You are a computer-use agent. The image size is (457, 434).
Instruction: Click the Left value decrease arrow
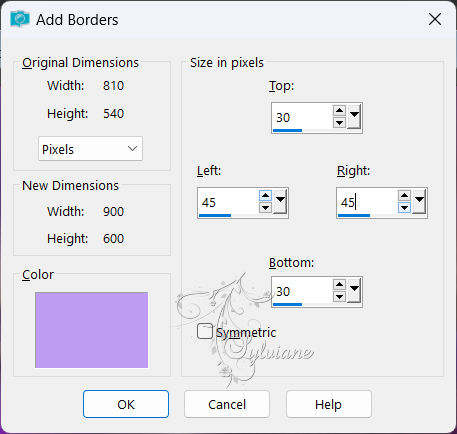265,208
